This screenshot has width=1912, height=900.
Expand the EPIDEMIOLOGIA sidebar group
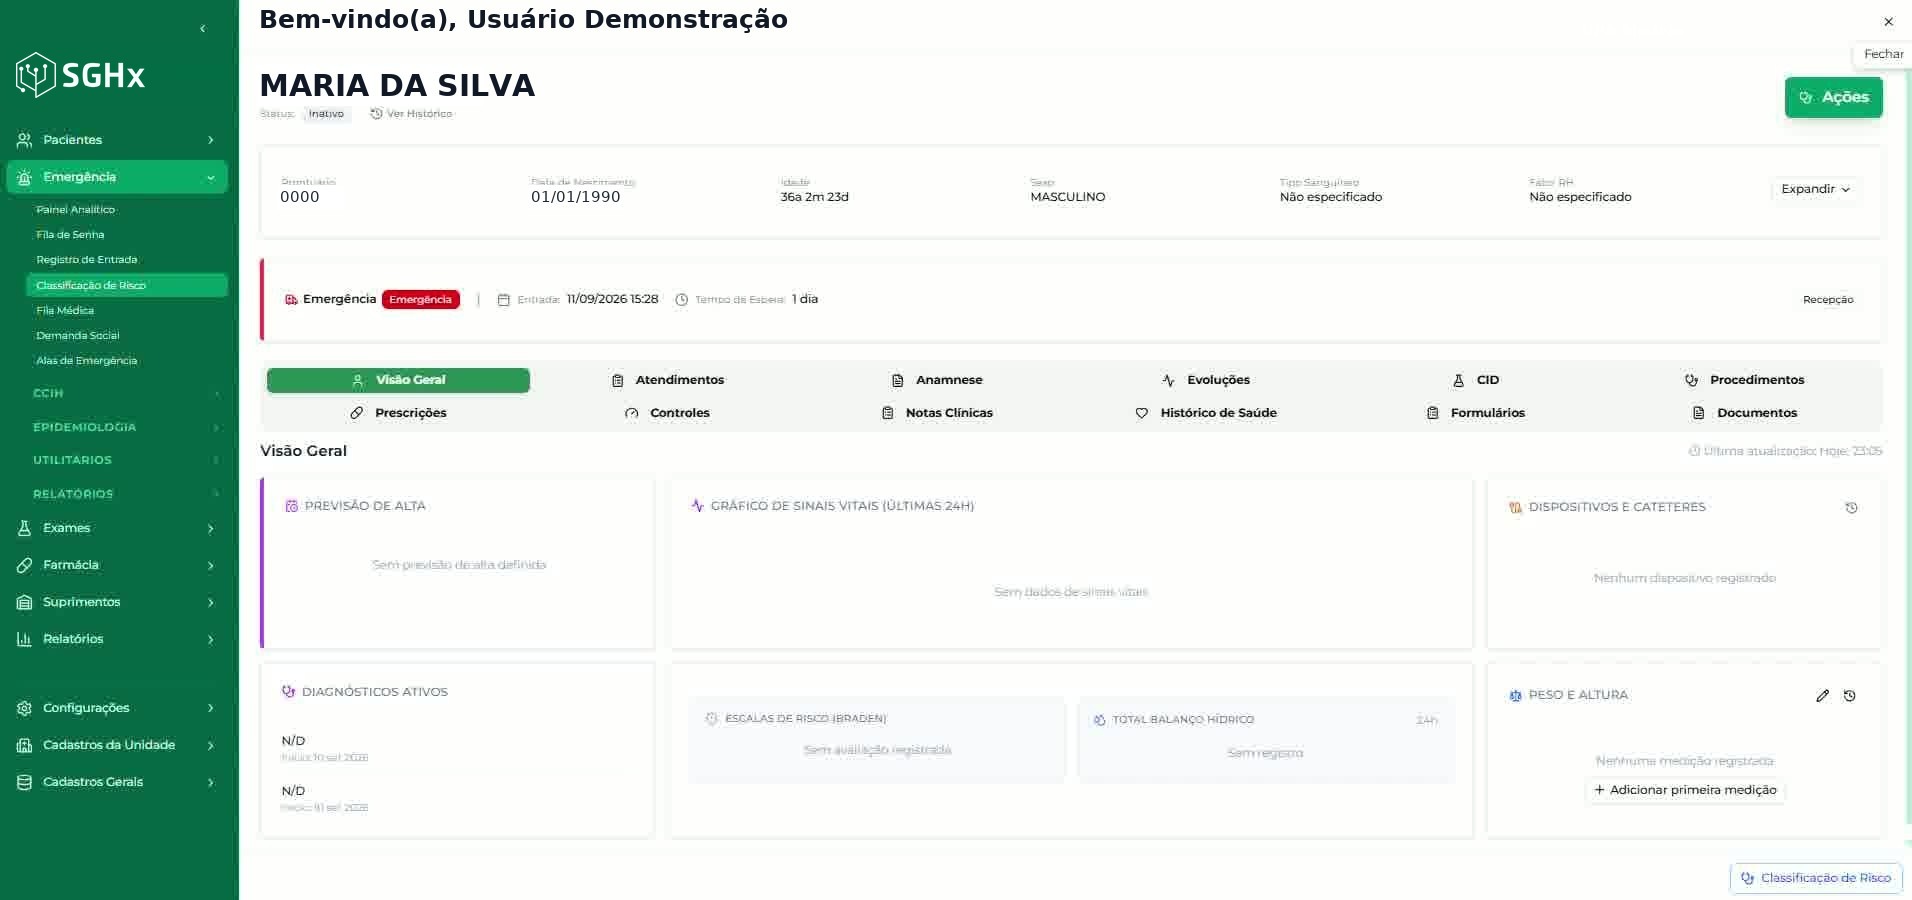[126, 427]
